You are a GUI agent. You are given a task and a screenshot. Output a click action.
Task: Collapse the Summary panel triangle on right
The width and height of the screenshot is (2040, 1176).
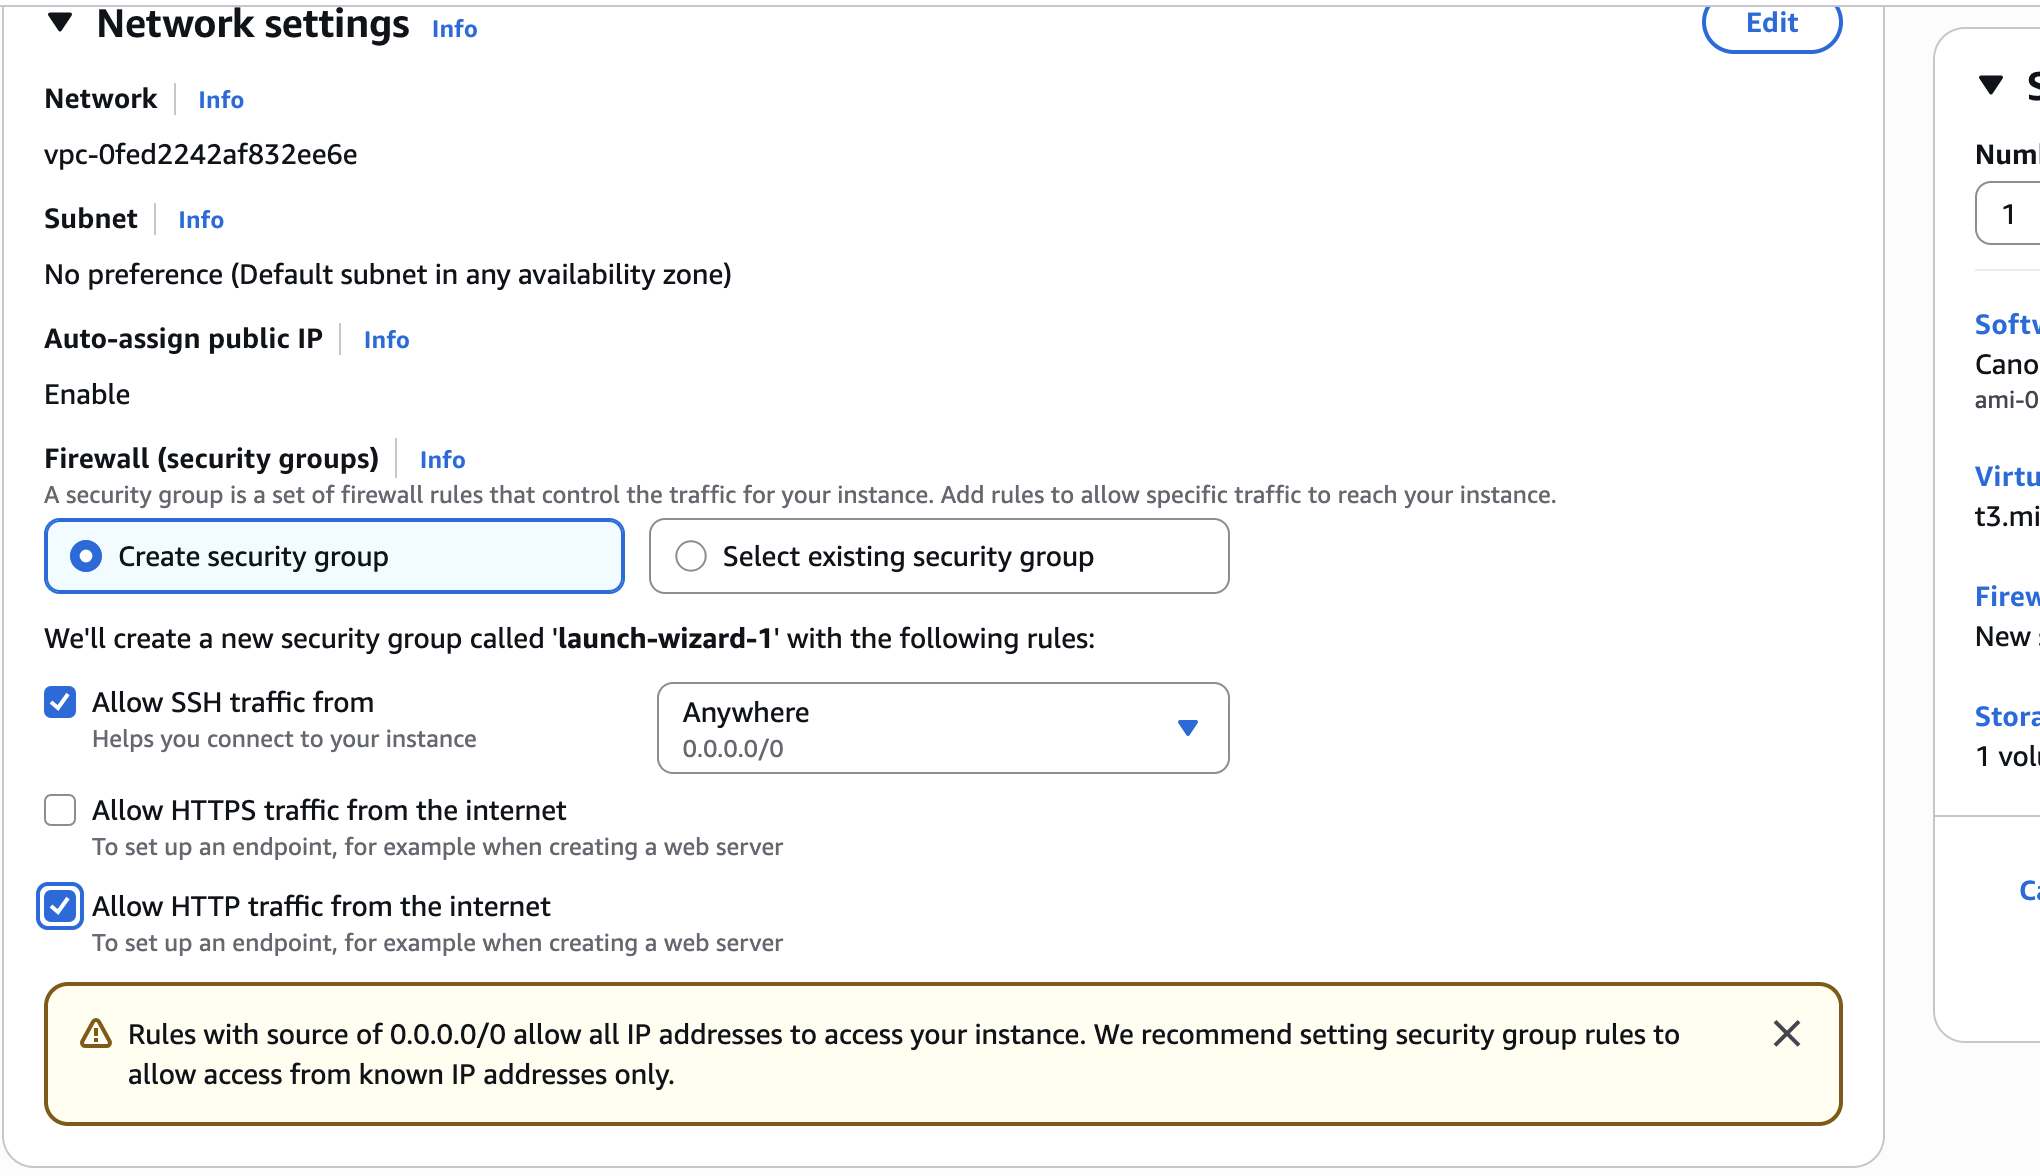tap(1991, 85)
